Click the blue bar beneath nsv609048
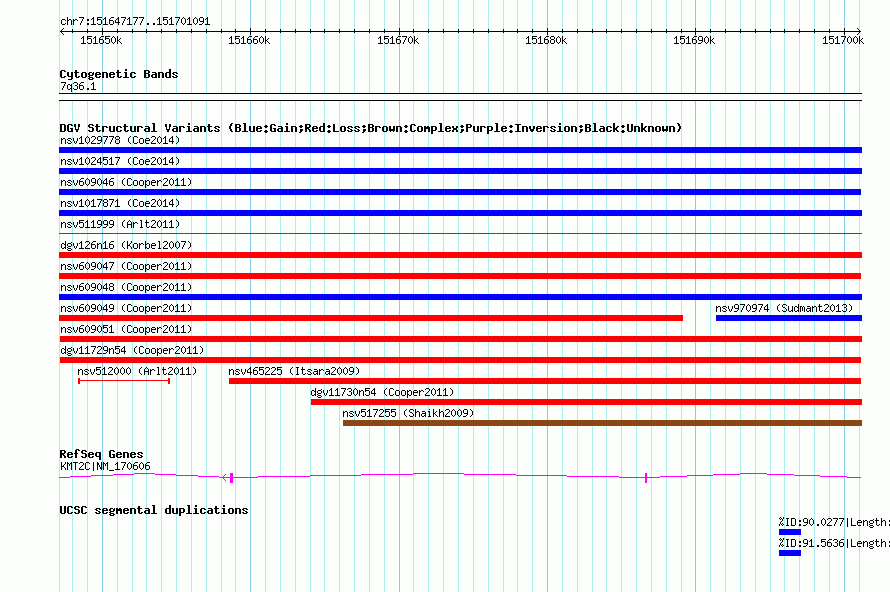Viewport: 890px width, 592px height. click(x=460, y=297)
